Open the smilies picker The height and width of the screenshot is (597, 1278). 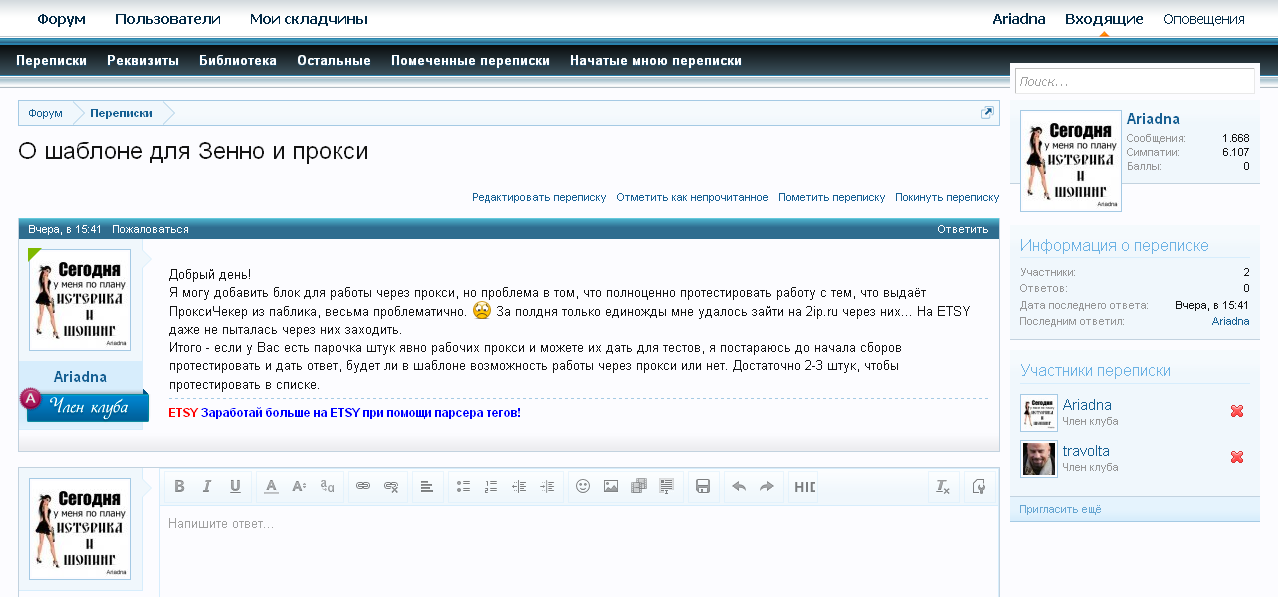(x=583, y=486)
